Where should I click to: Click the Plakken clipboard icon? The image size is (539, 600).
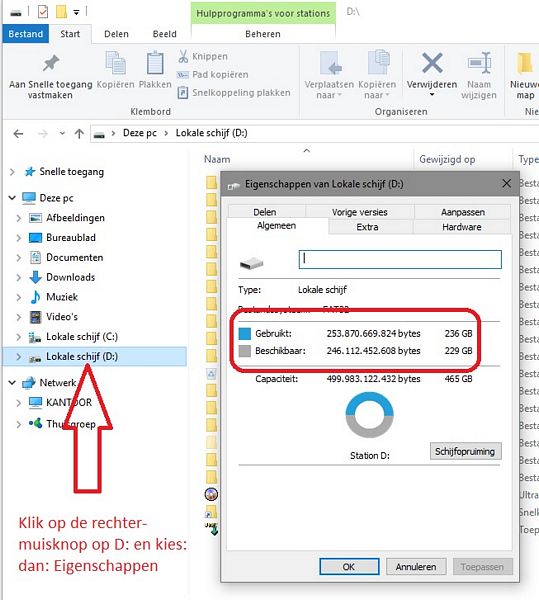click(x=155, y=63)
